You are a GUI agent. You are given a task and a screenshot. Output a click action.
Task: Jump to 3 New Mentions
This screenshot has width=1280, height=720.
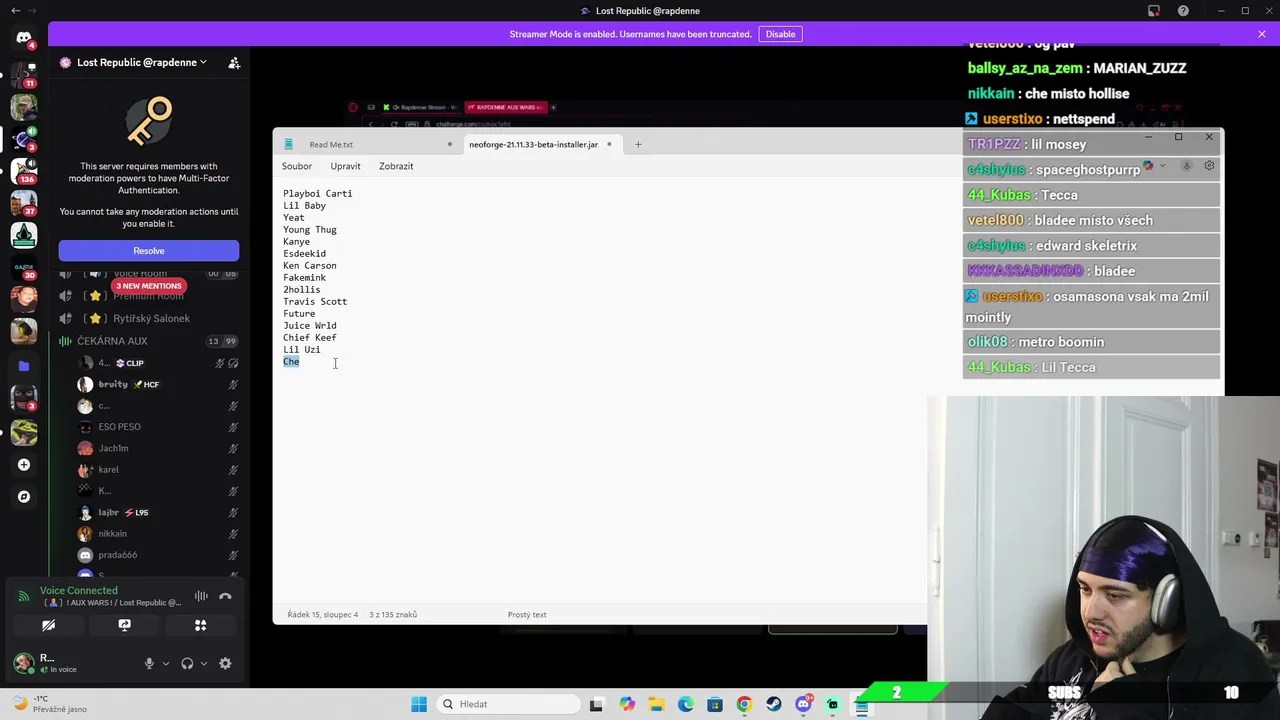pos(148,286)
